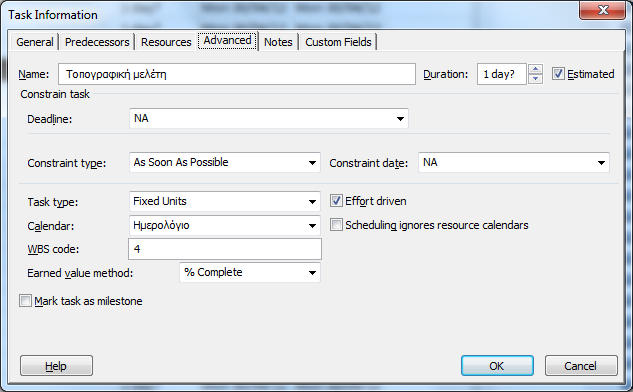Open the Constraint date dropdown
This screenshot has width=633, height=392.
click(601, 163)
